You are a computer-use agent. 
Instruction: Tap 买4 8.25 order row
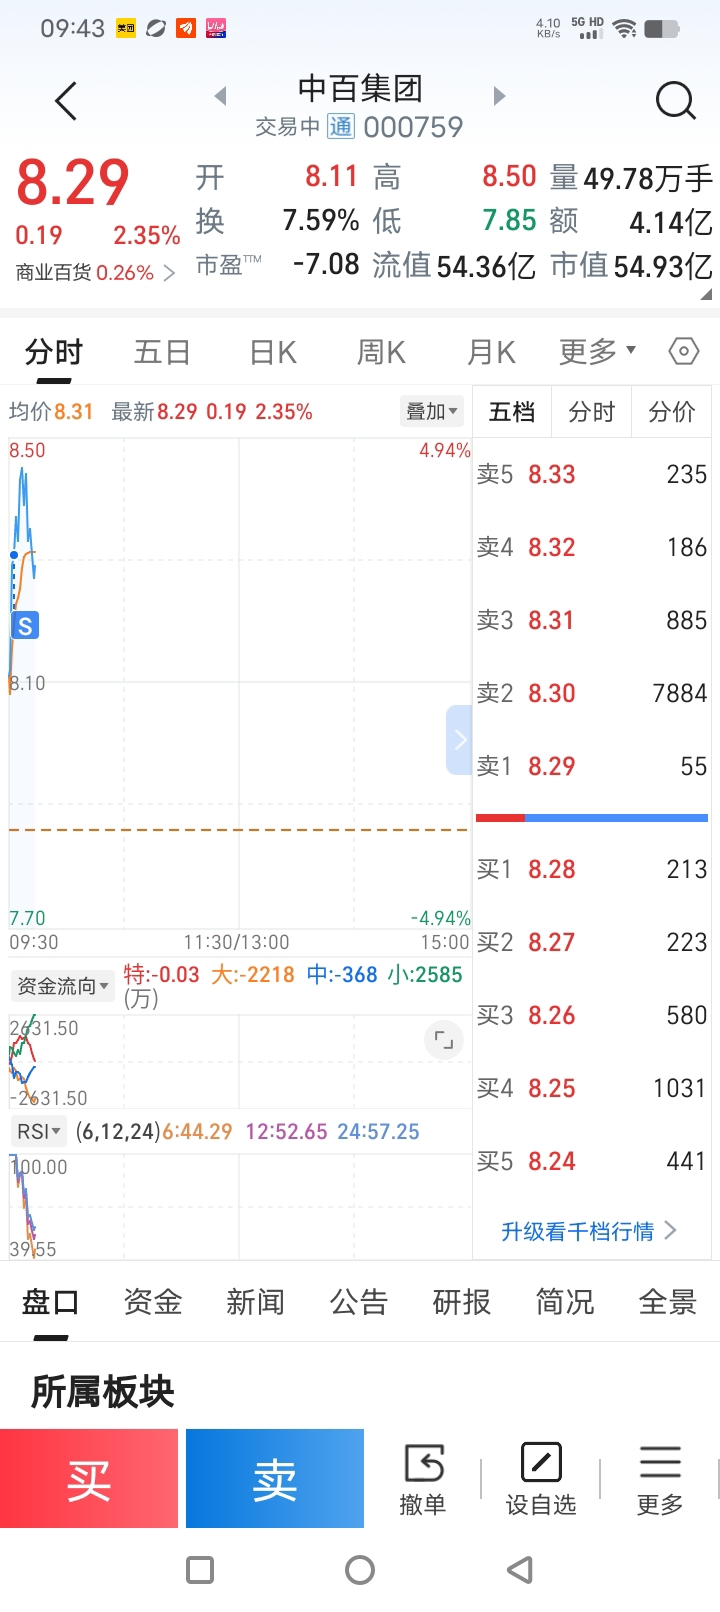point(592,1088)
